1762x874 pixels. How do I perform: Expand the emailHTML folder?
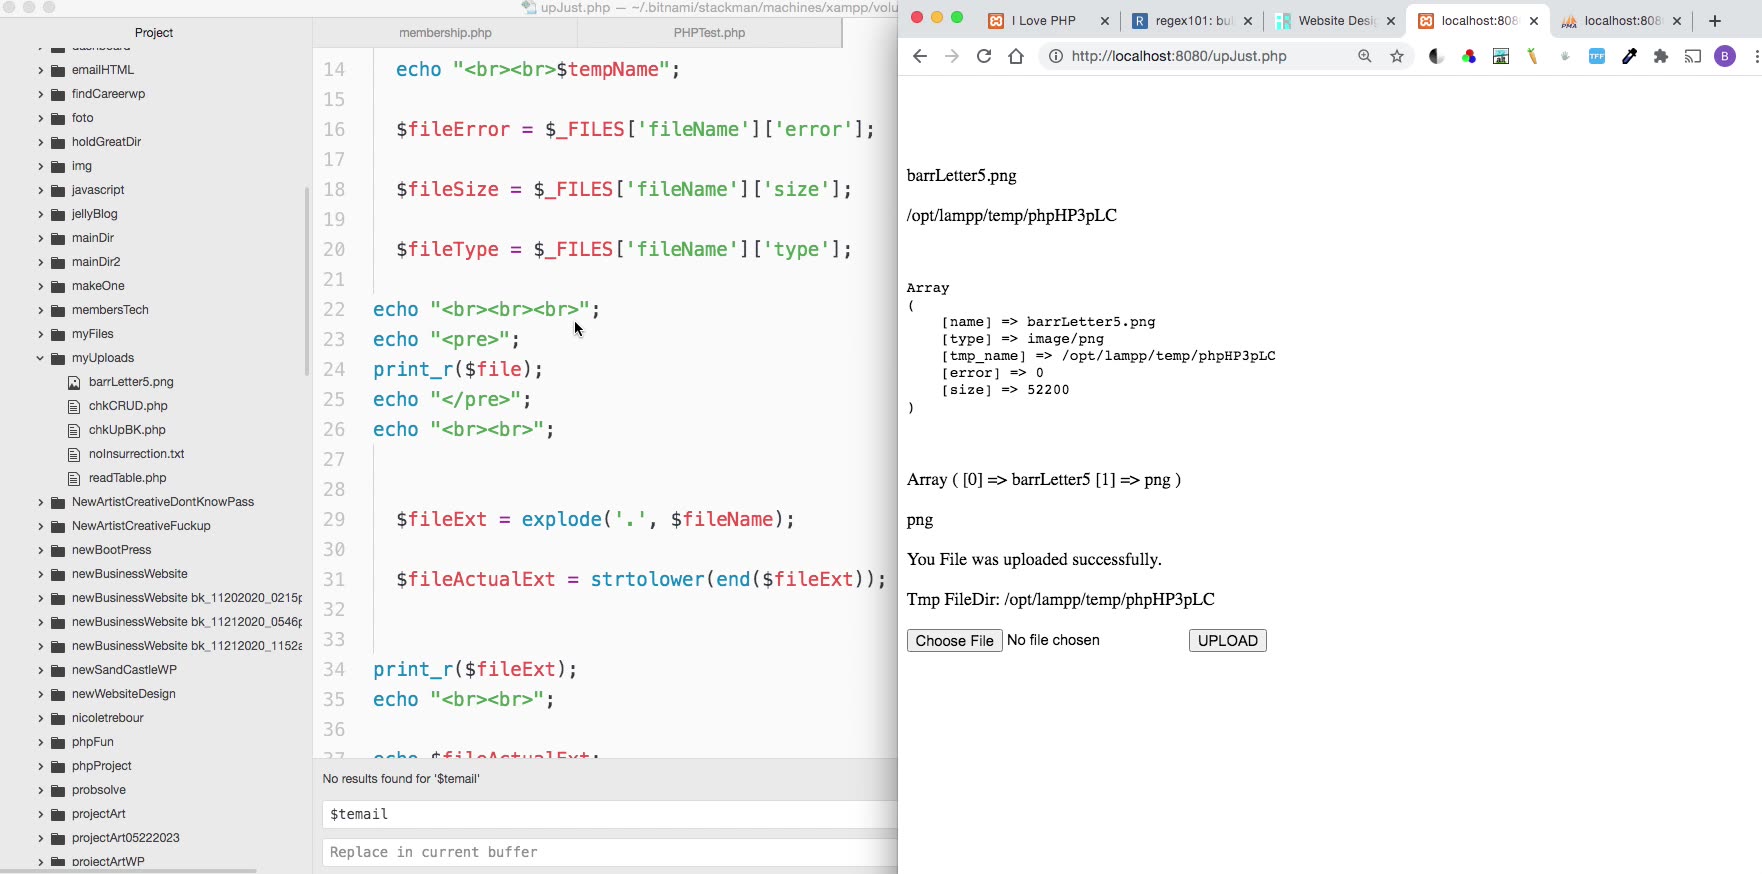pos(40,70)
